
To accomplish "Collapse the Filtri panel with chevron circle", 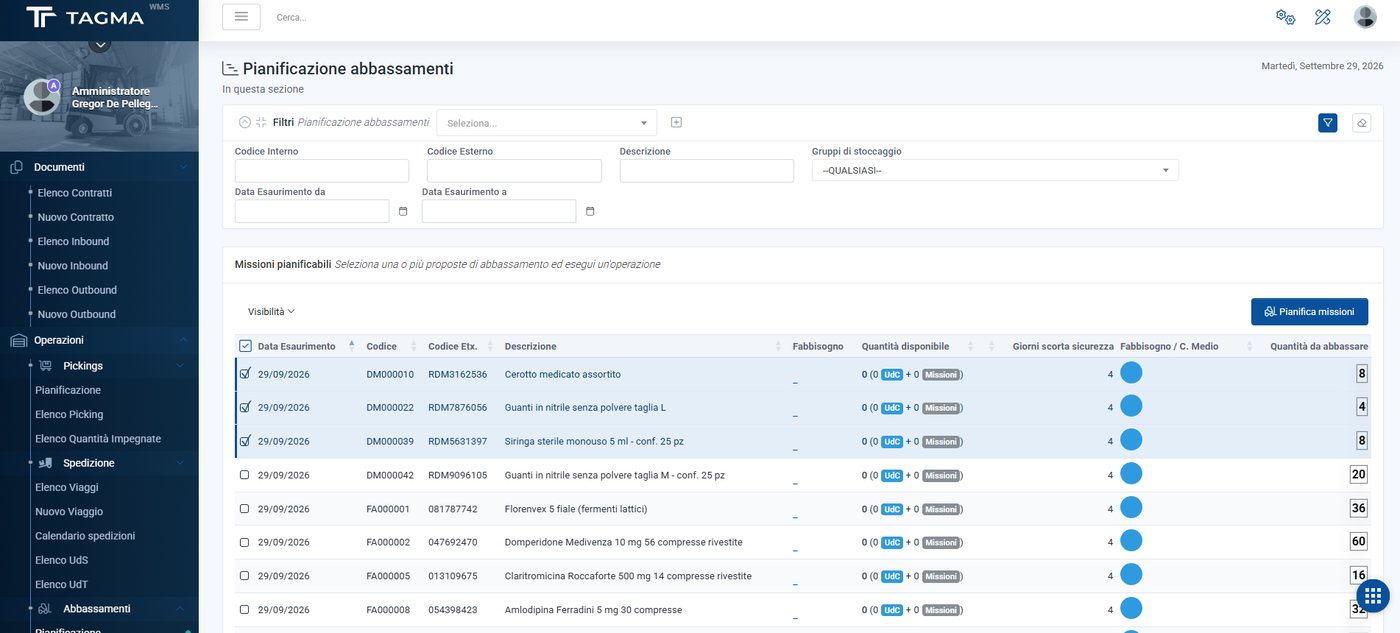I will [245, 122].
